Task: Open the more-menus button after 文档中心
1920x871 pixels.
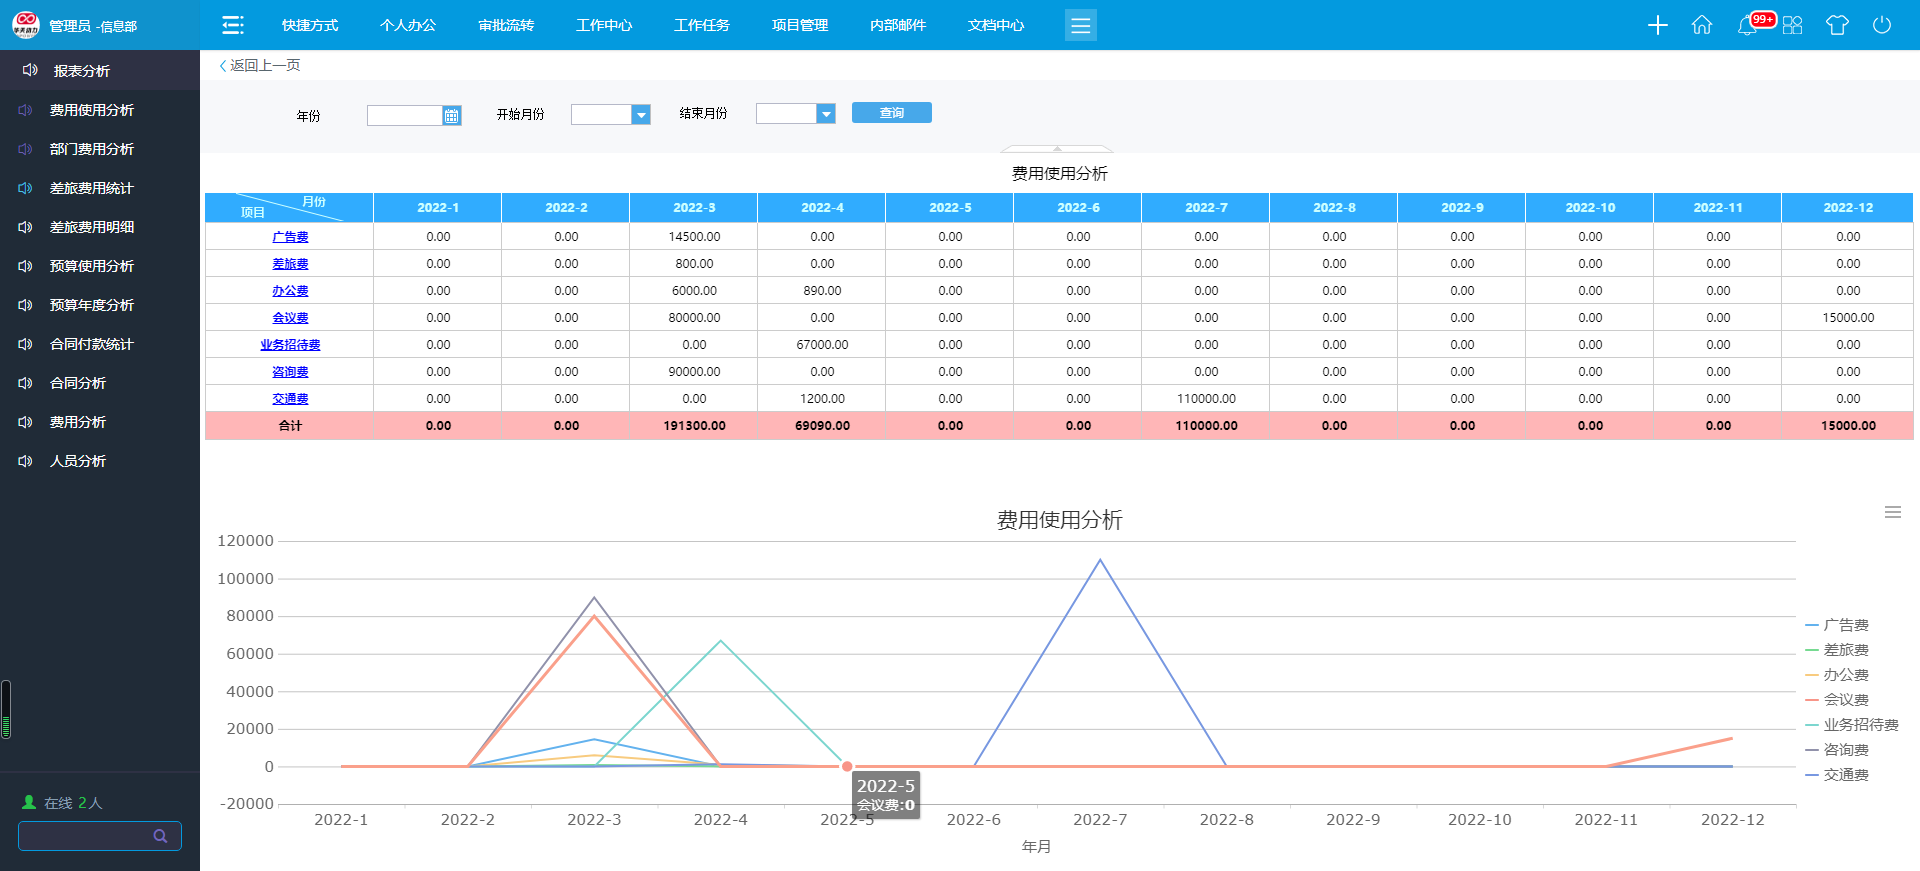Action: [x=1080, y=25]
